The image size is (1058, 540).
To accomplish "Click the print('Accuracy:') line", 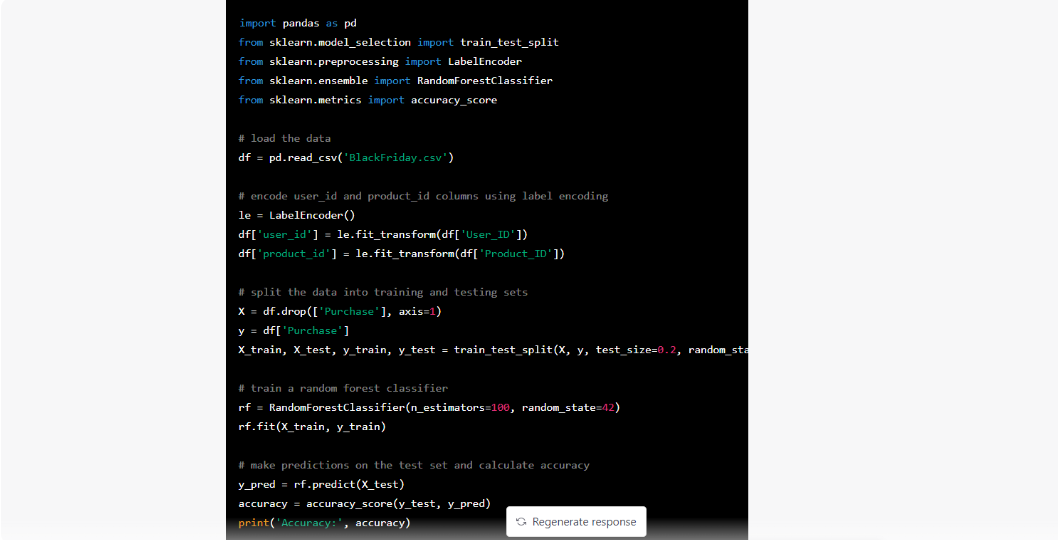I will 324,523.
